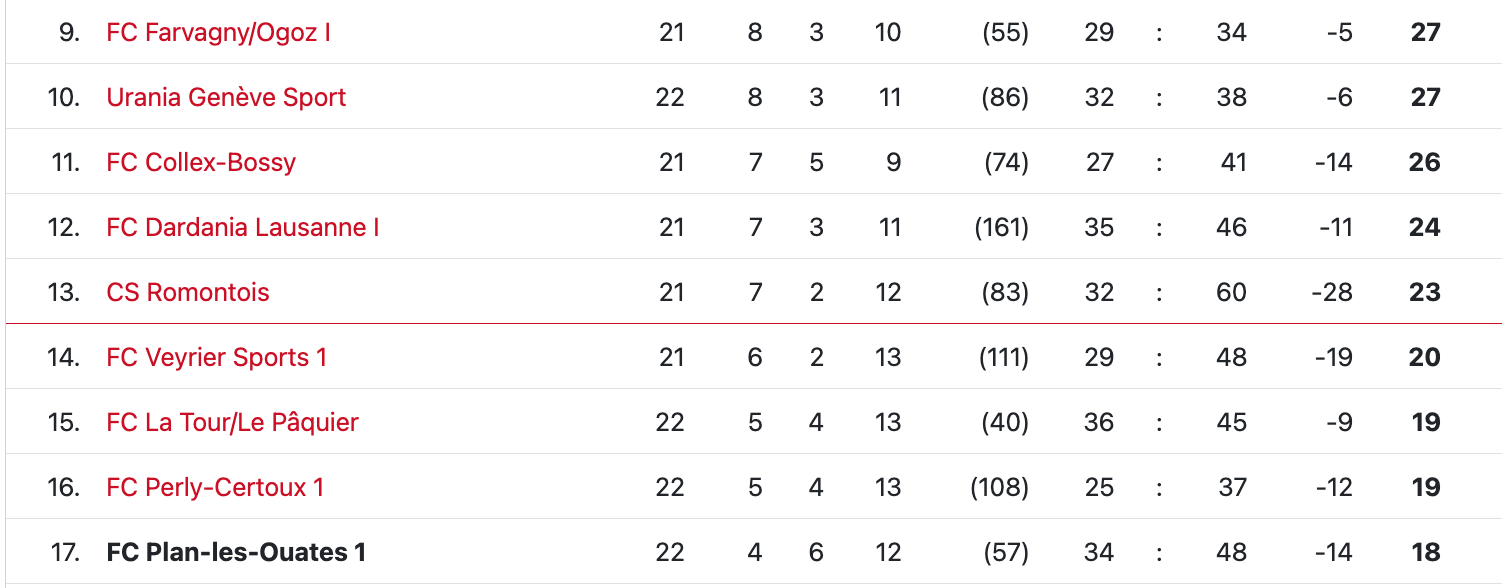Screen dimensions: 1502x588
Task: Click the -28 goal difference for CS Romontois
Action: [1331, 292]
